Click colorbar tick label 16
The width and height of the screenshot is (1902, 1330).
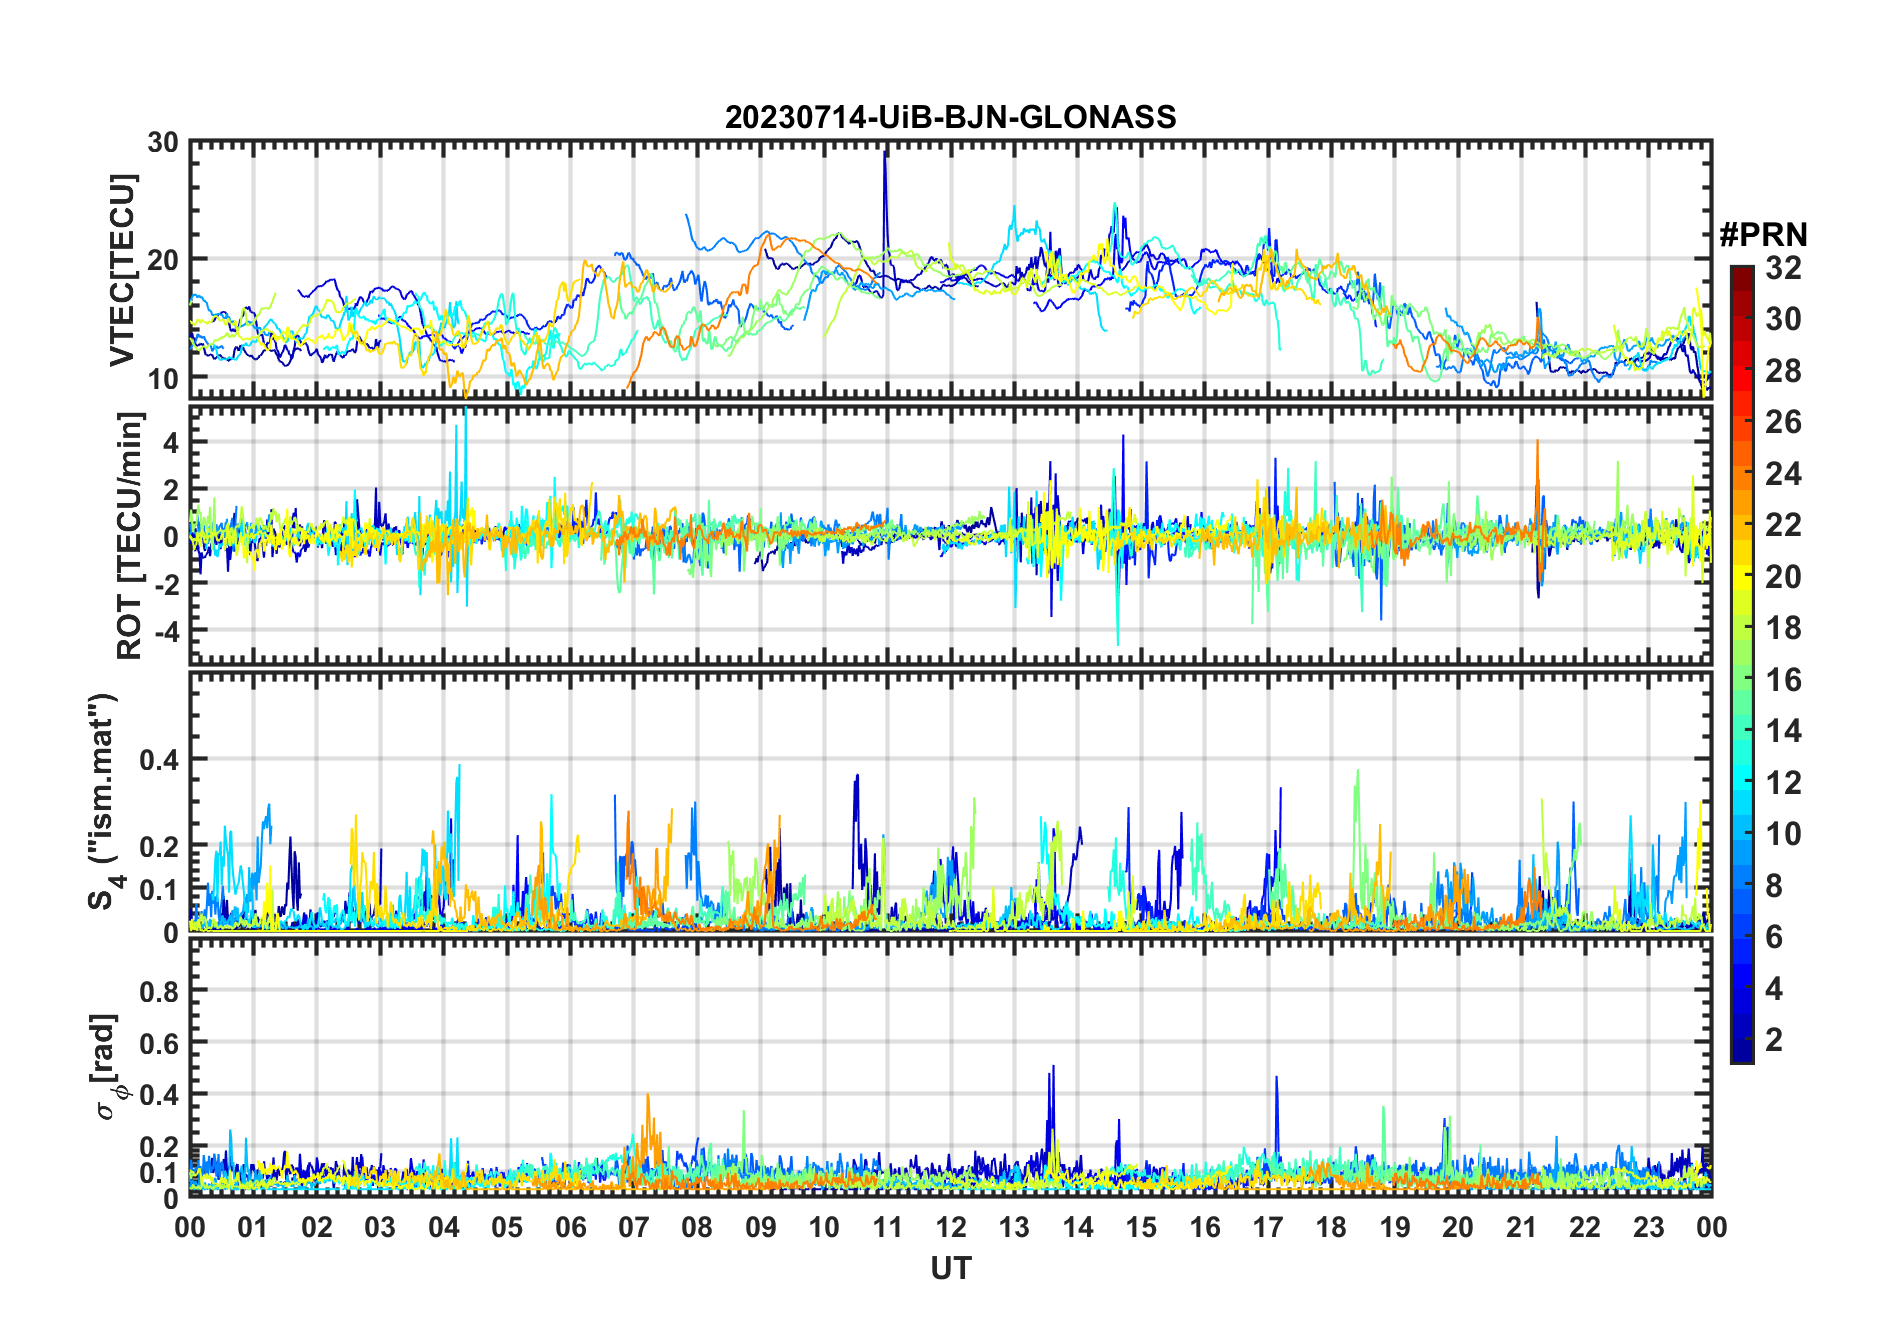(x=1784, y=680)
